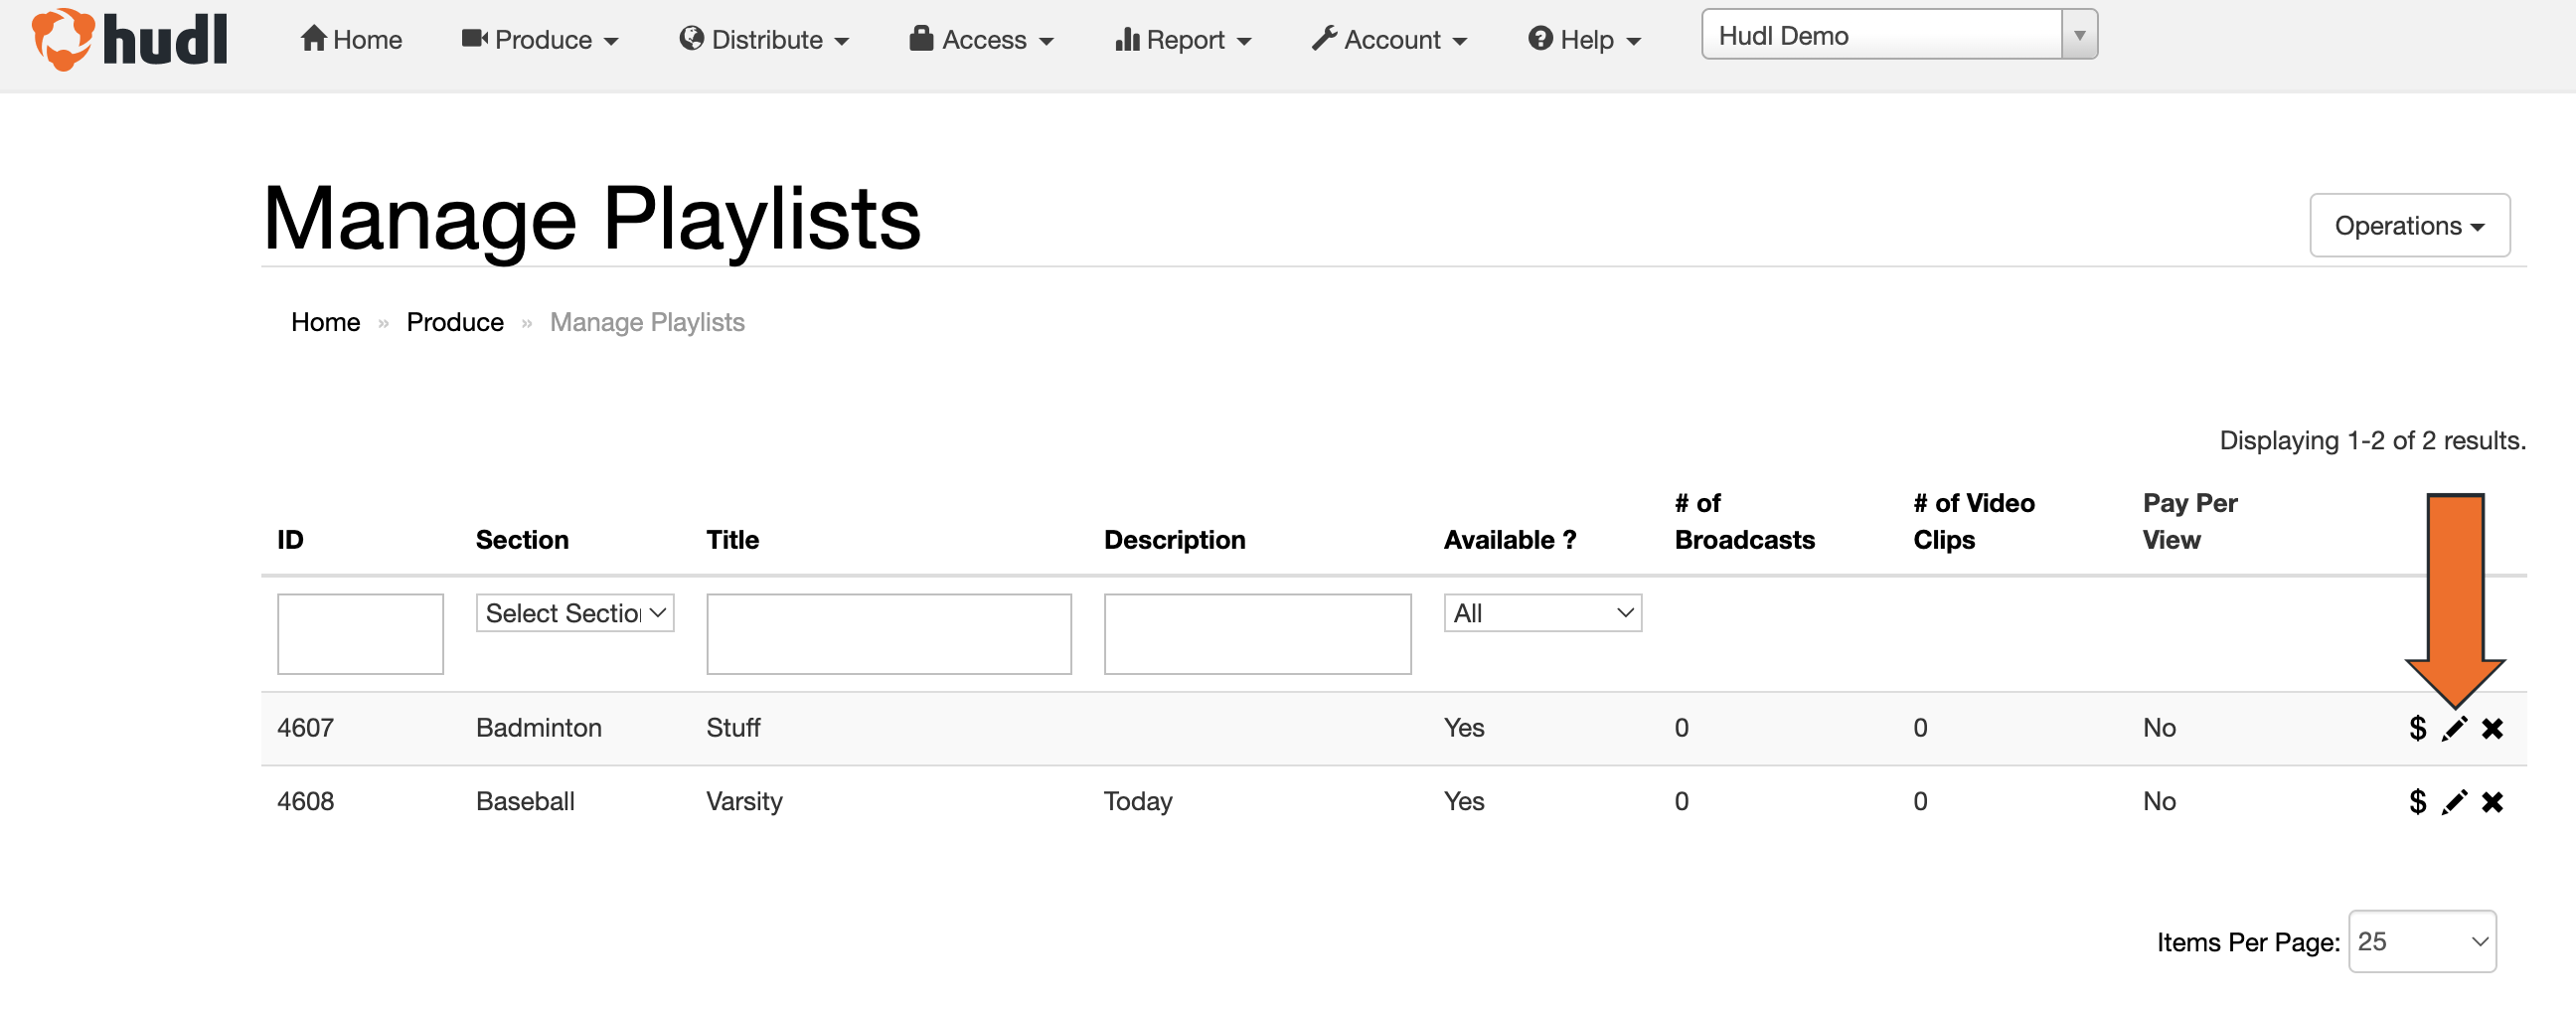Change Items Per Page dropdown
Viewport: 2576px width, 1012px height.
click(2421, 941)
